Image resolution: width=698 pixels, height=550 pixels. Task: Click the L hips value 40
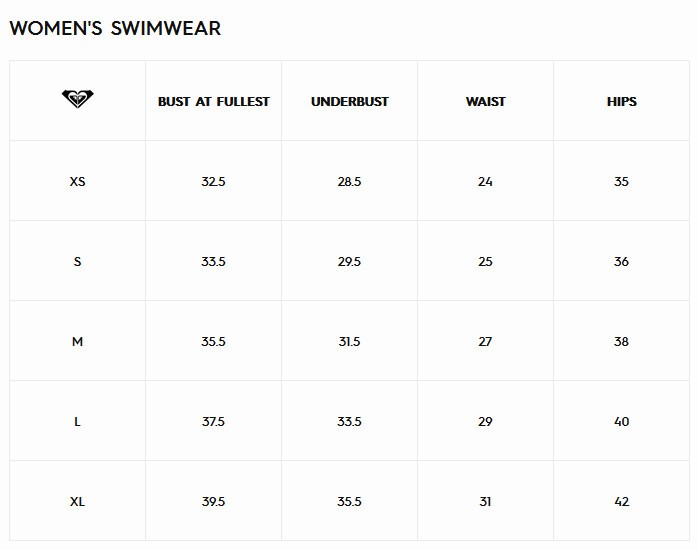[x=621, y=422]
